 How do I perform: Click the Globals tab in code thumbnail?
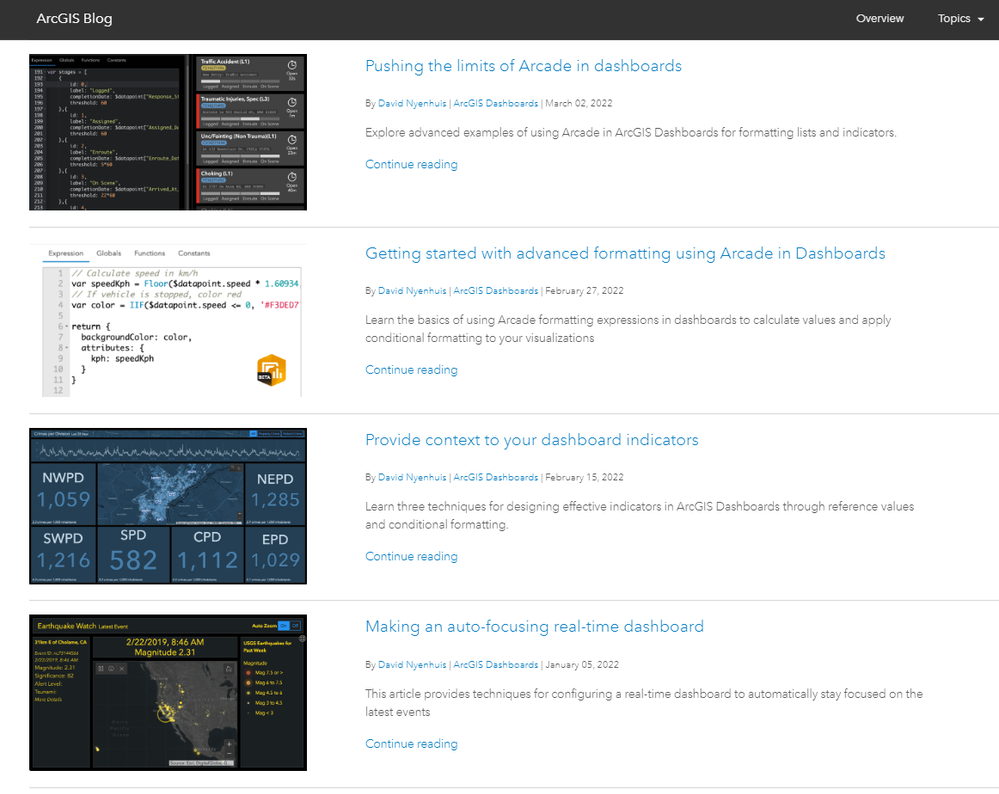108,253
